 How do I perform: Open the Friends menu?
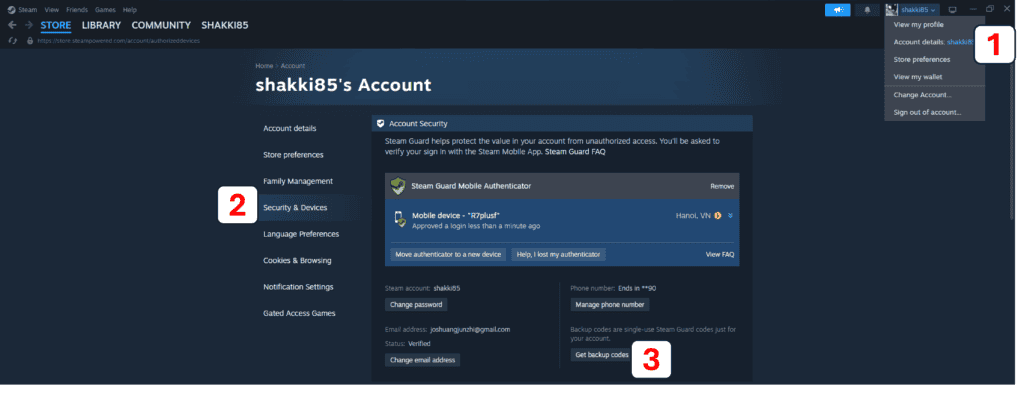77,9
